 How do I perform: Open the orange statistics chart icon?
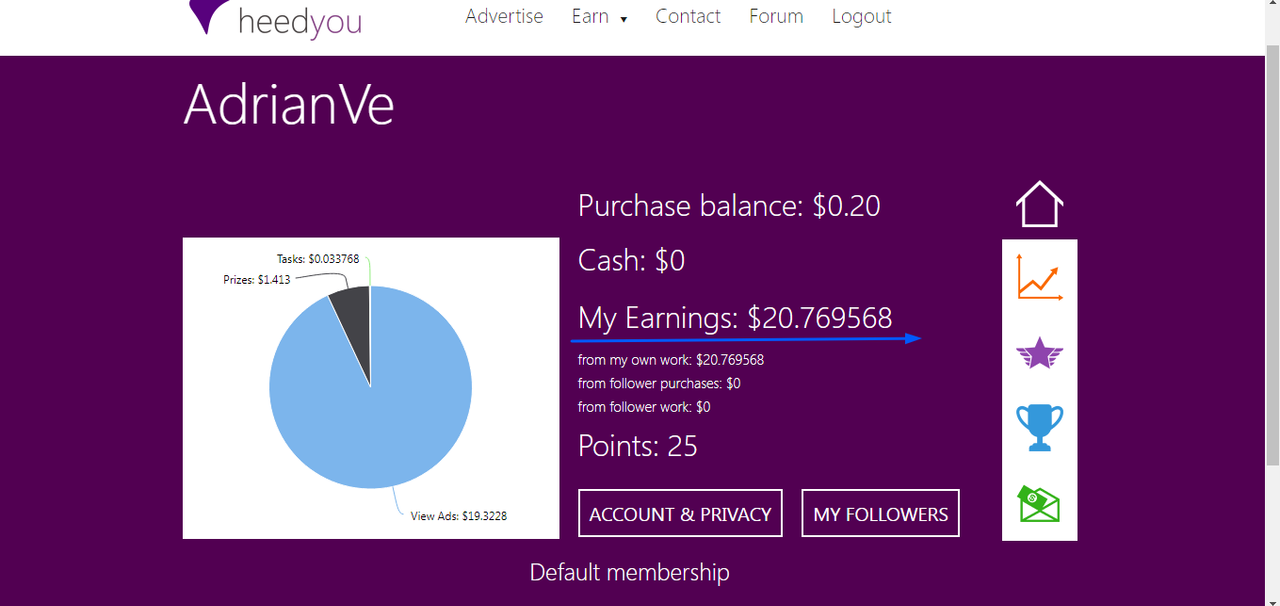pyautogui.click(x=1039, y=277)
